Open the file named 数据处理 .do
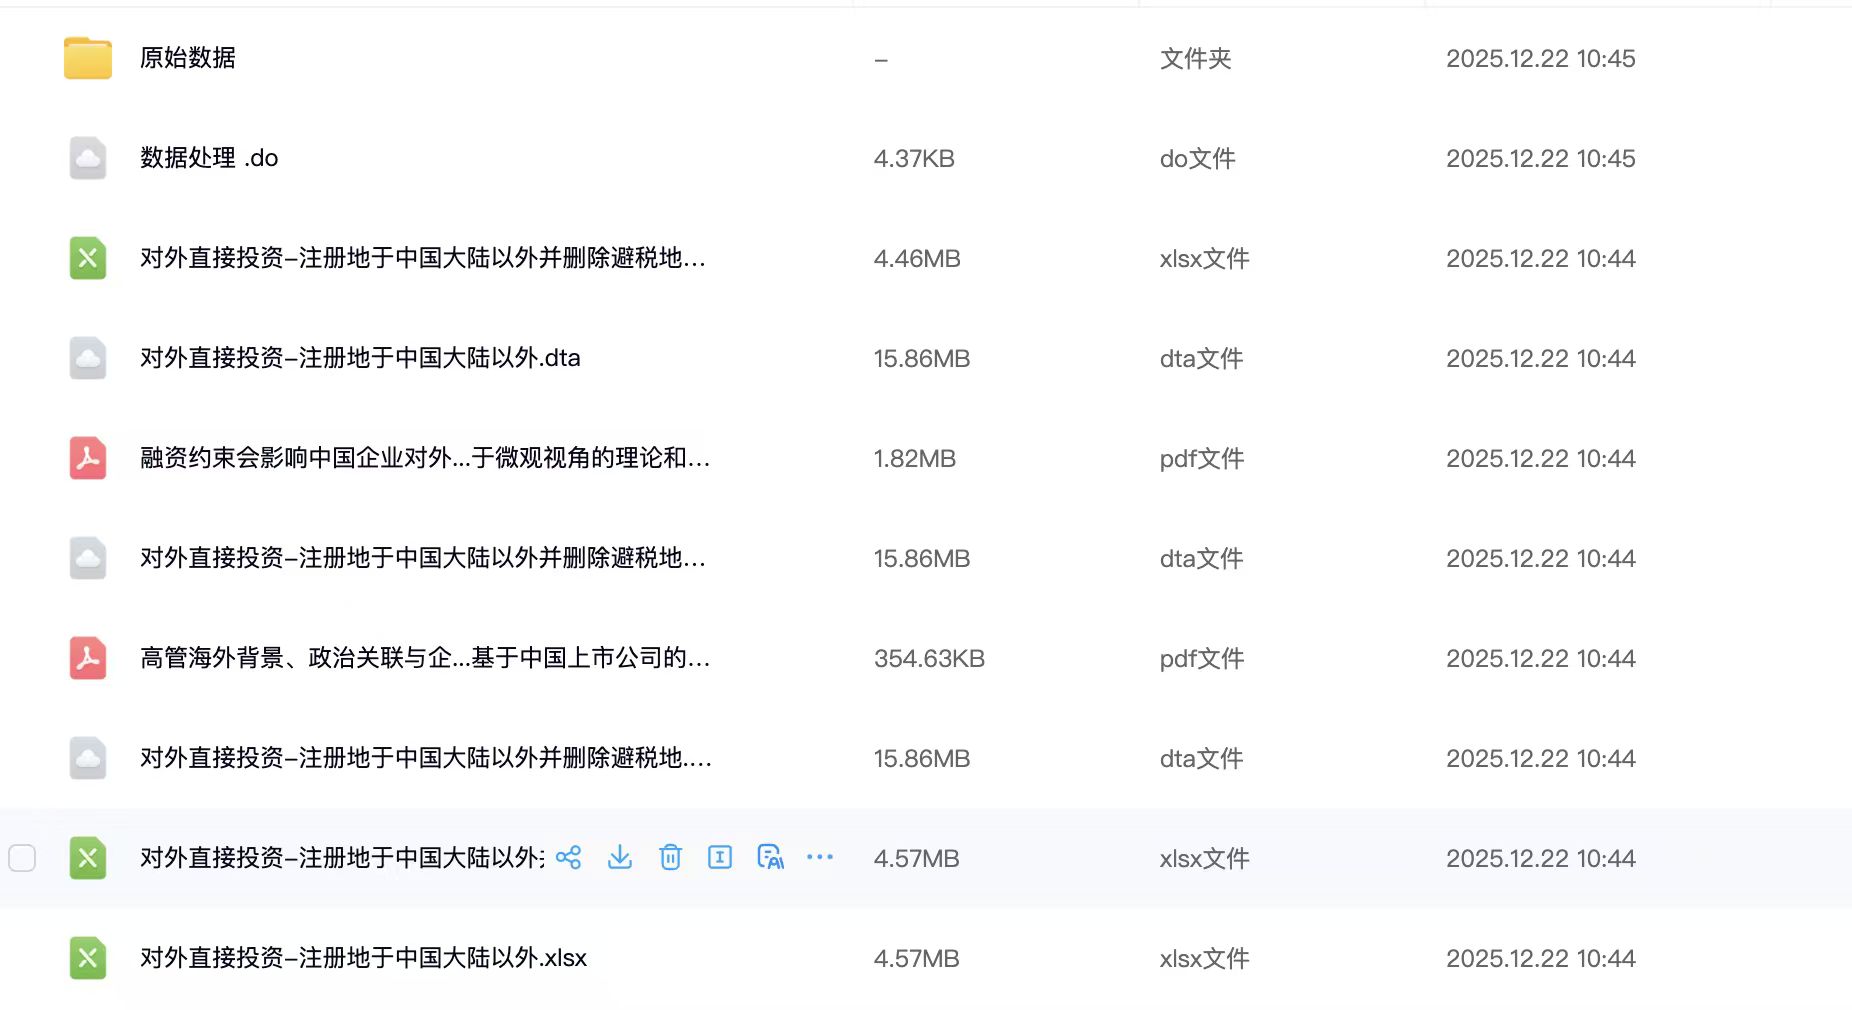The width and height of the screenshot is (1852, 1010). pos(209,158)
